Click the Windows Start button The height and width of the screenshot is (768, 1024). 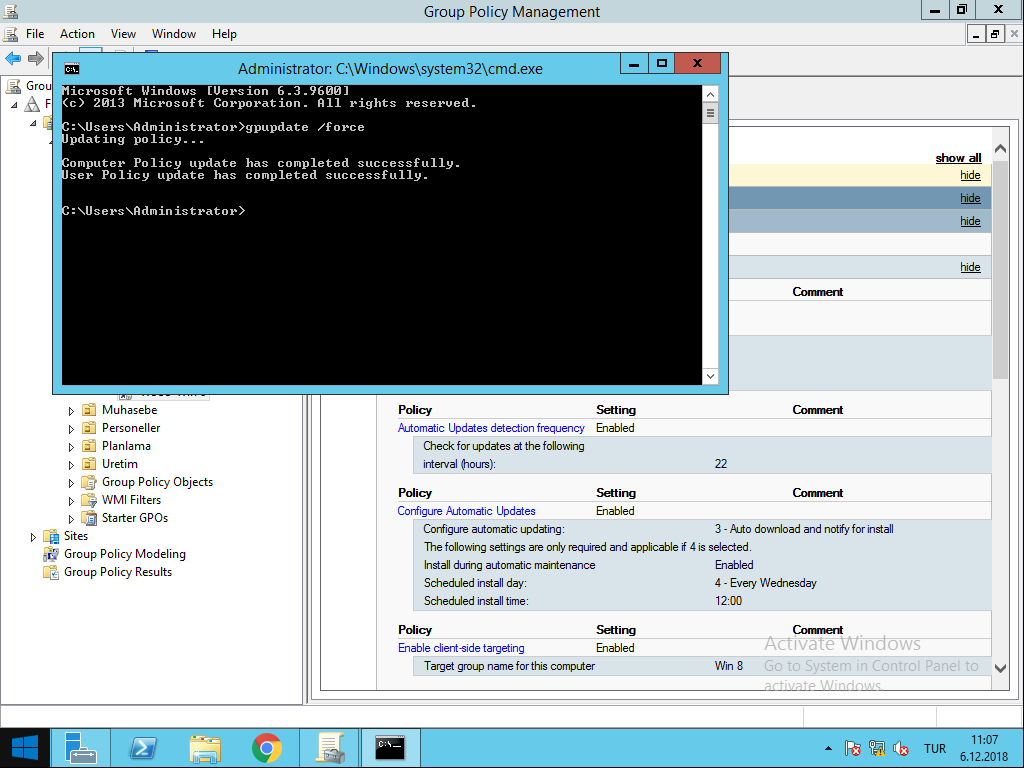[25, 748]
